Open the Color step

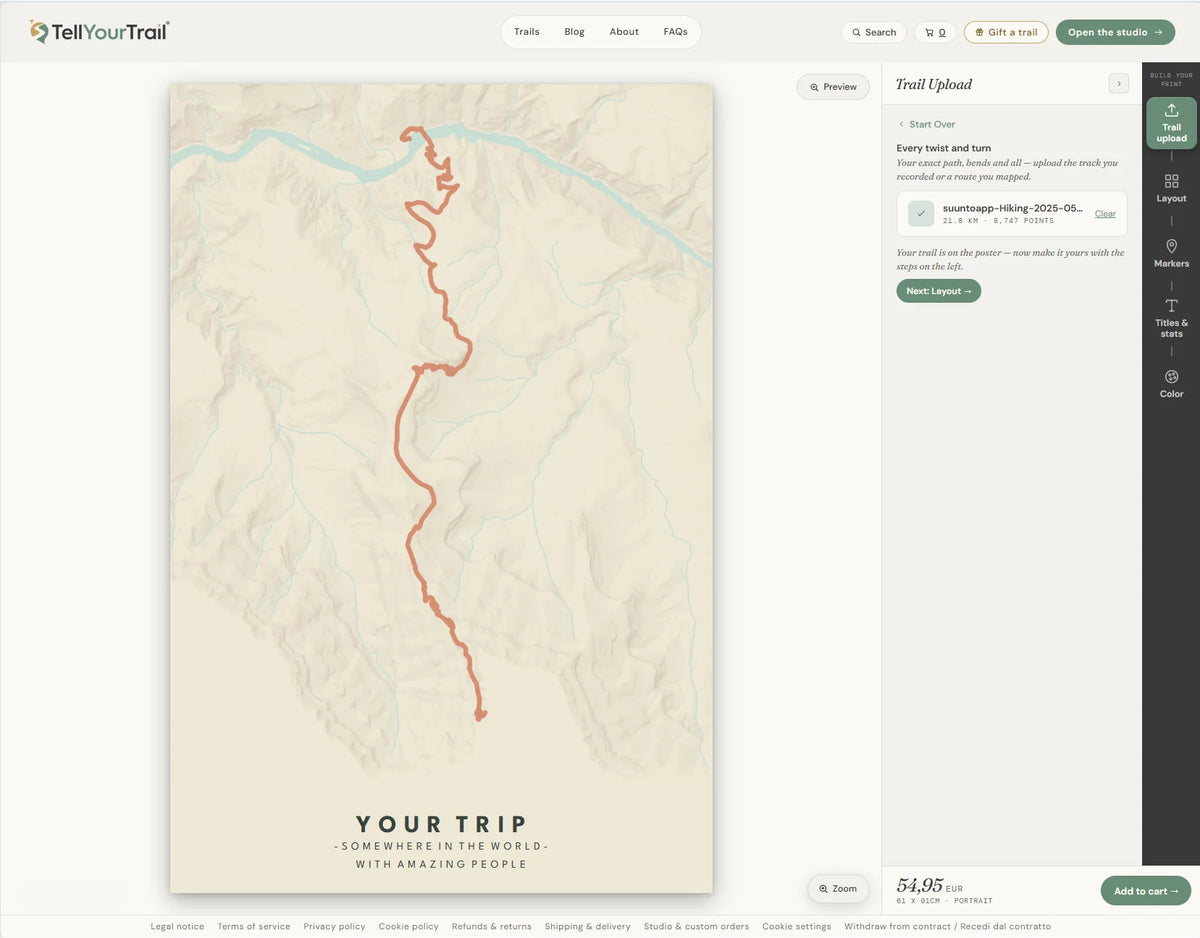(x=1171, y=383)
